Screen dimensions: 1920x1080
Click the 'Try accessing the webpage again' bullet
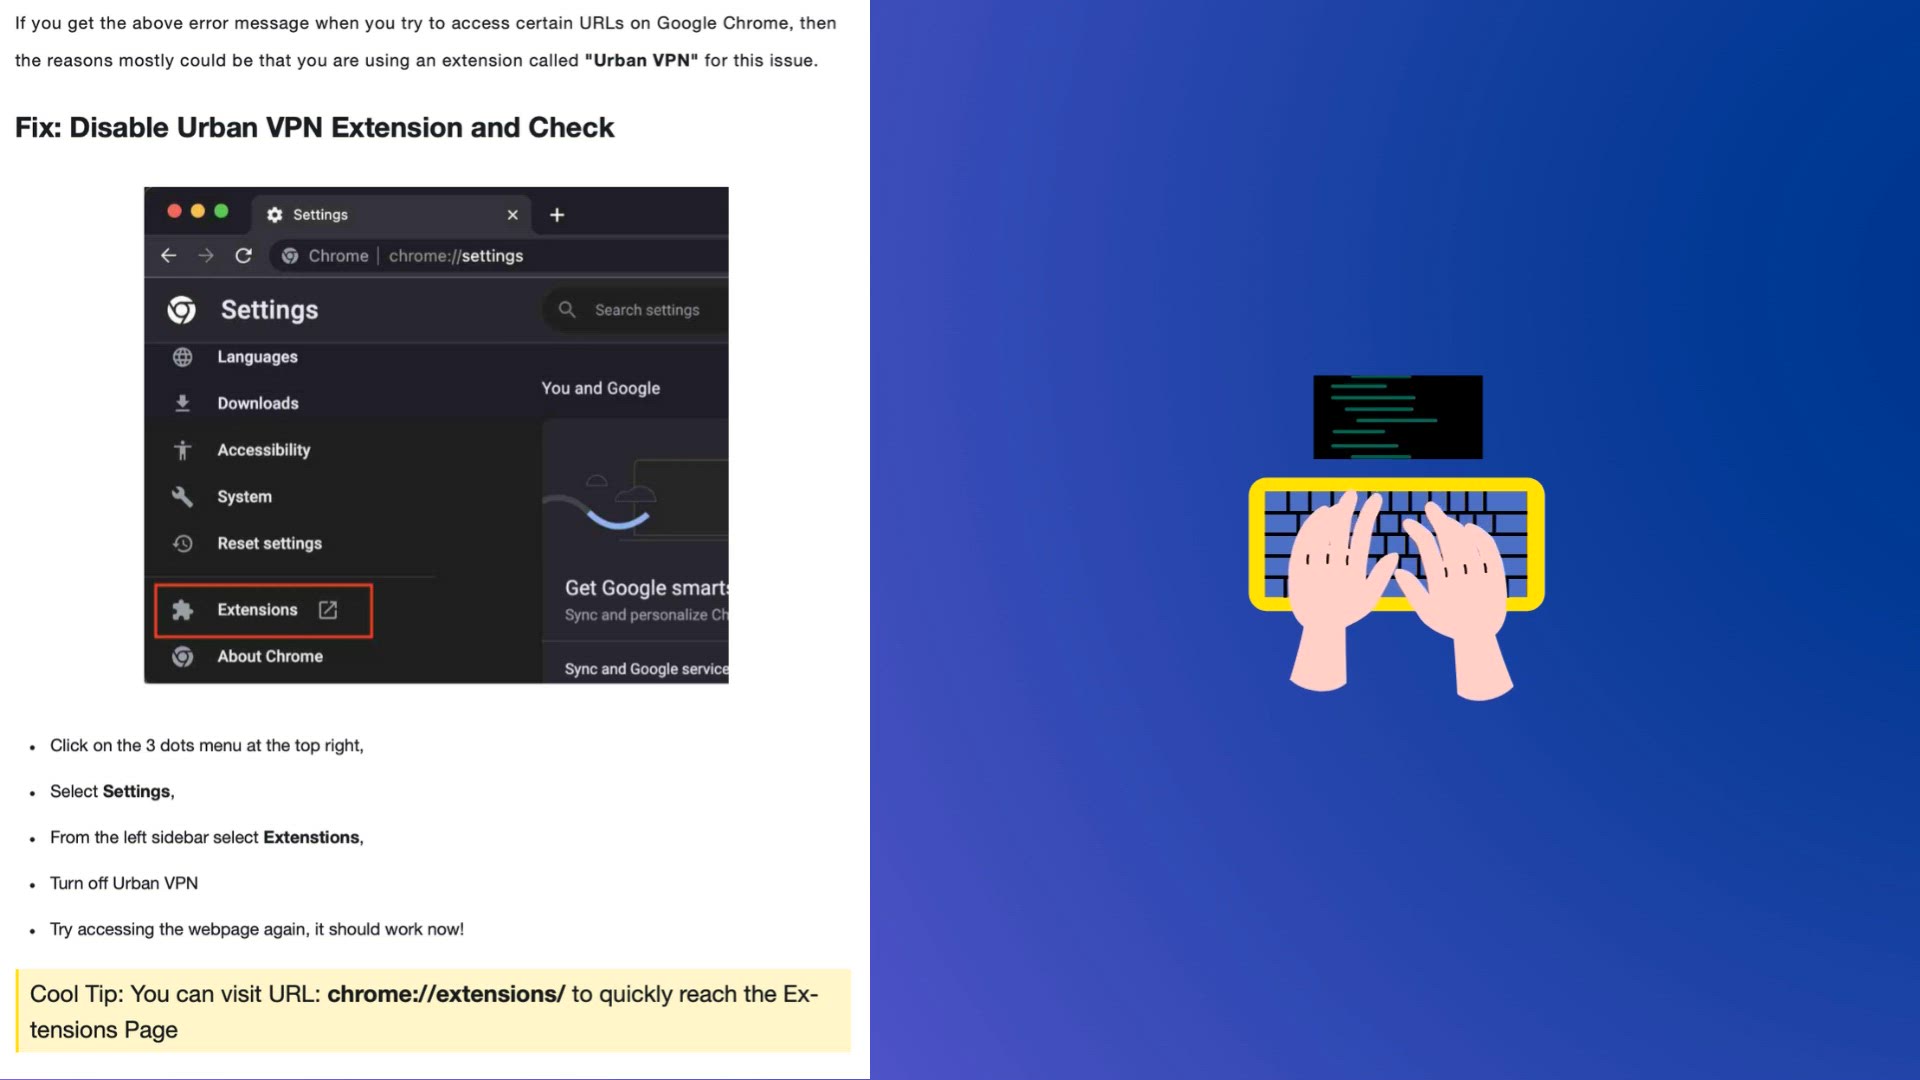click(x=257, y=930)
